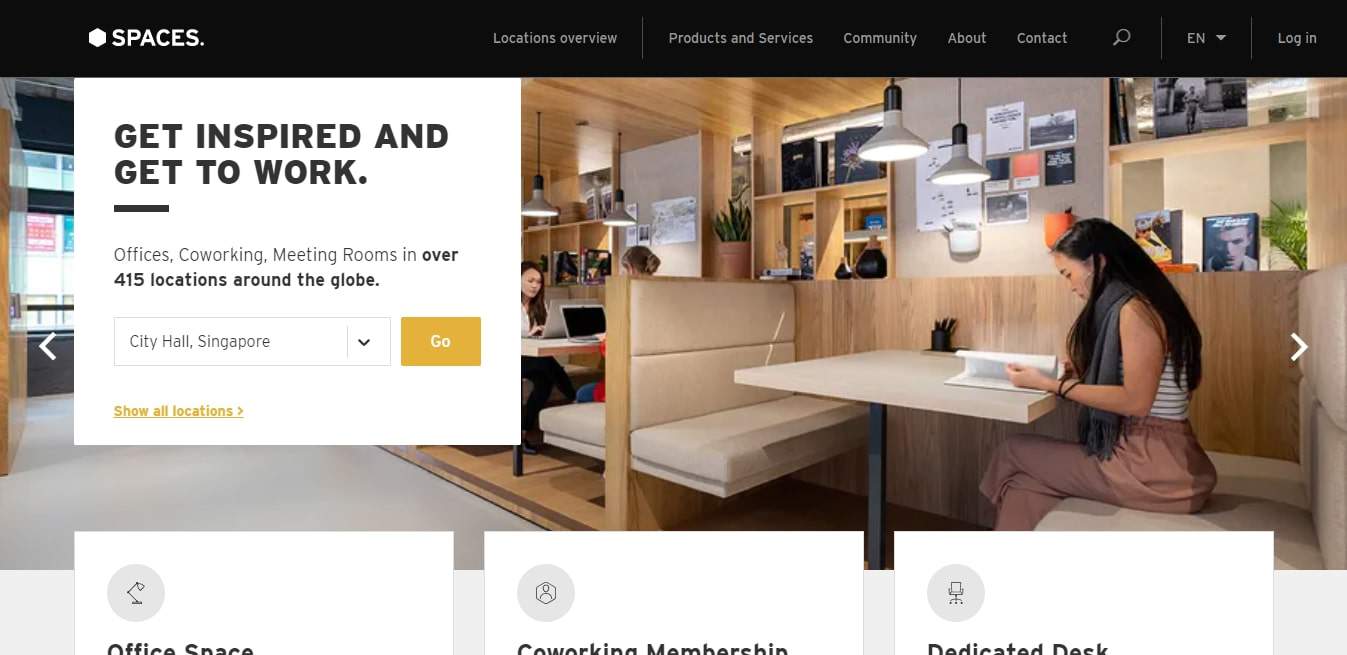Open the Contact page

pos(1042,38)
